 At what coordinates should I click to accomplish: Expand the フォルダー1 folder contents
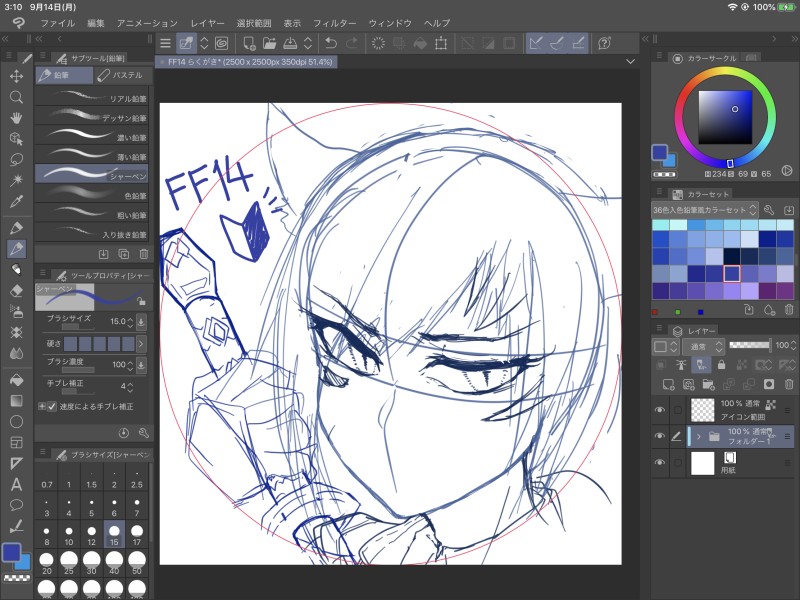coord(698,437)
